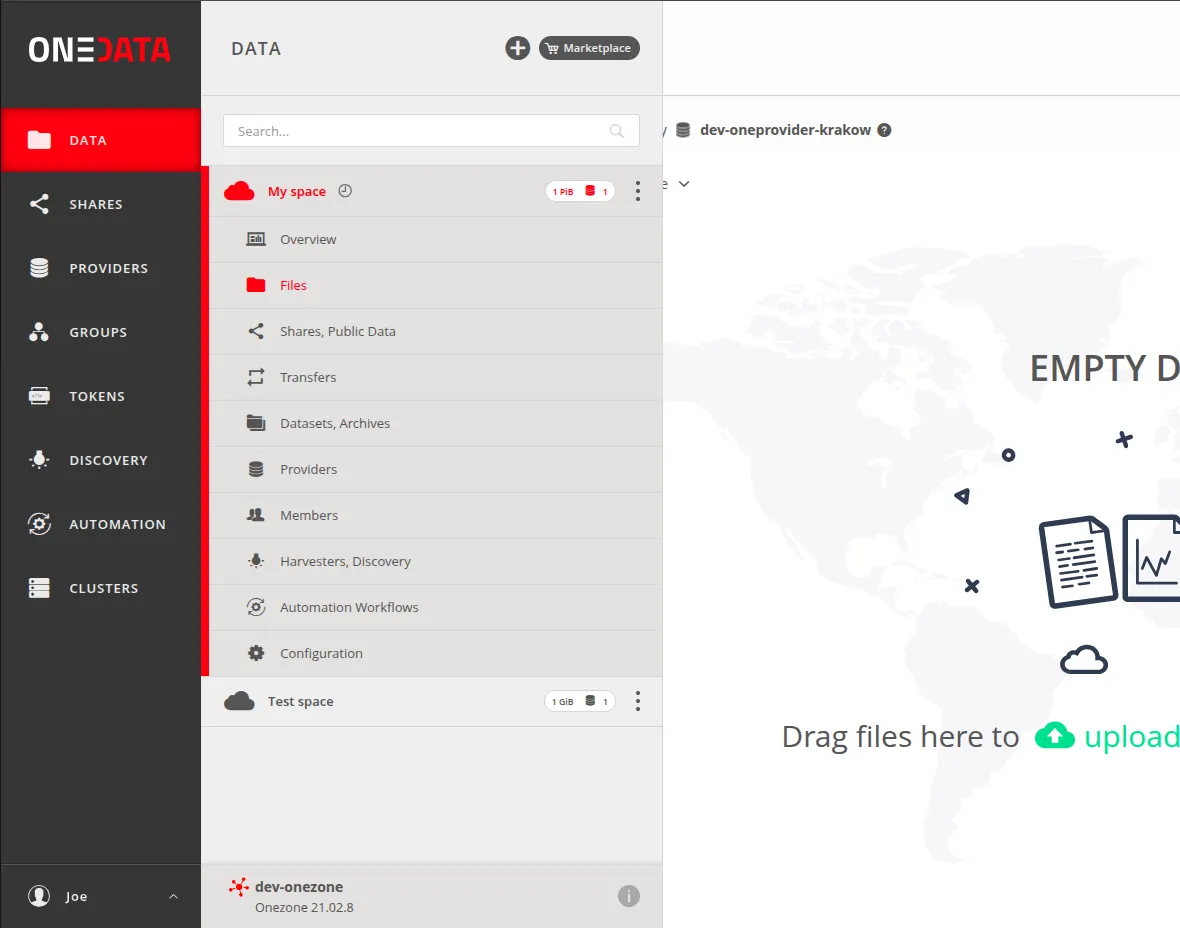Click the dev-oneprovider-krakow provider name

pyautogui.click(x=785, y=130)
